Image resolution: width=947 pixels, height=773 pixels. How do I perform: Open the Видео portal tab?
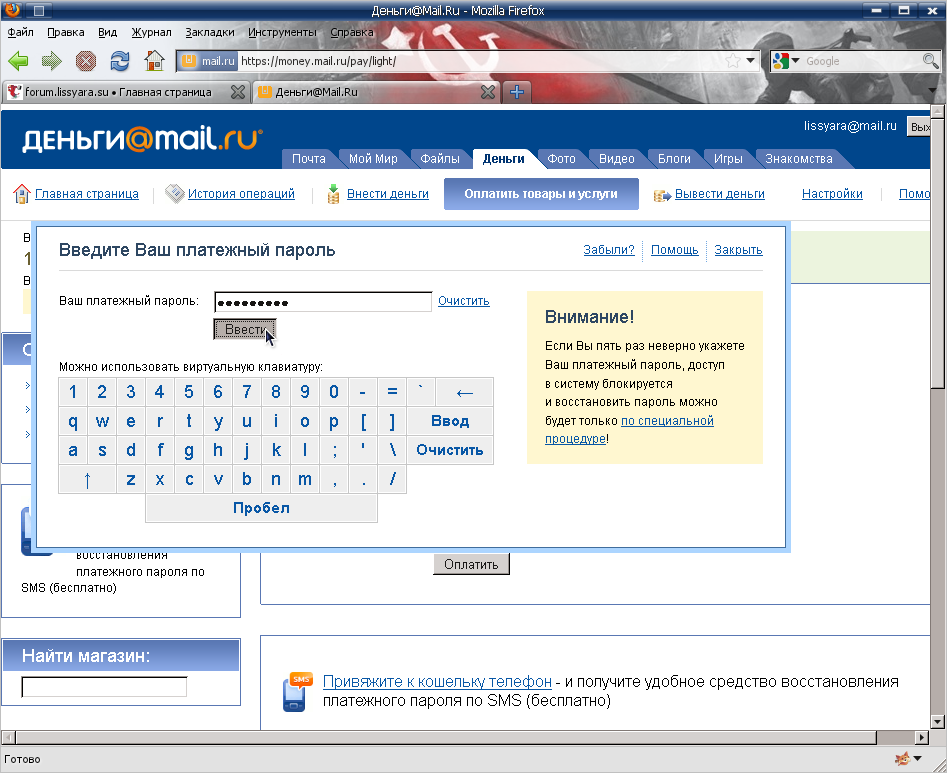click(x=616, y=159)
